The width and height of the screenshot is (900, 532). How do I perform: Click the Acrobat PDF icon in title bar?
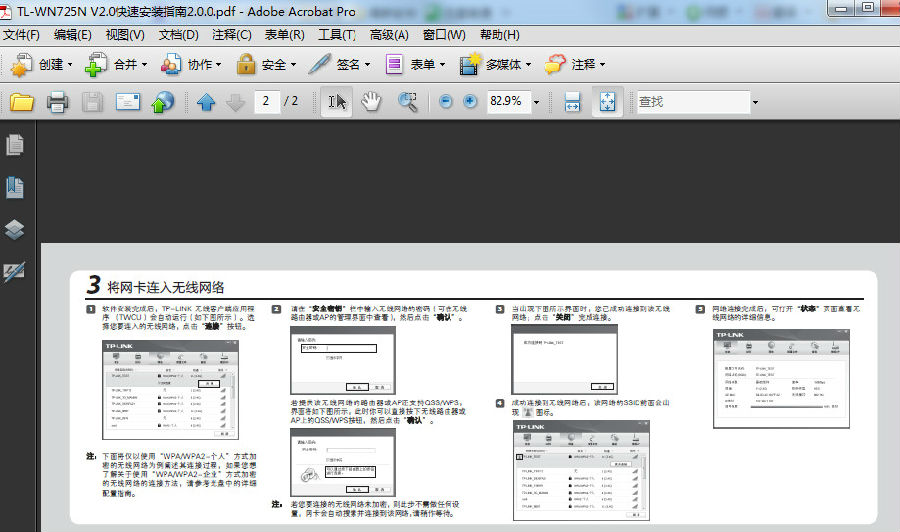click(6, 11)
